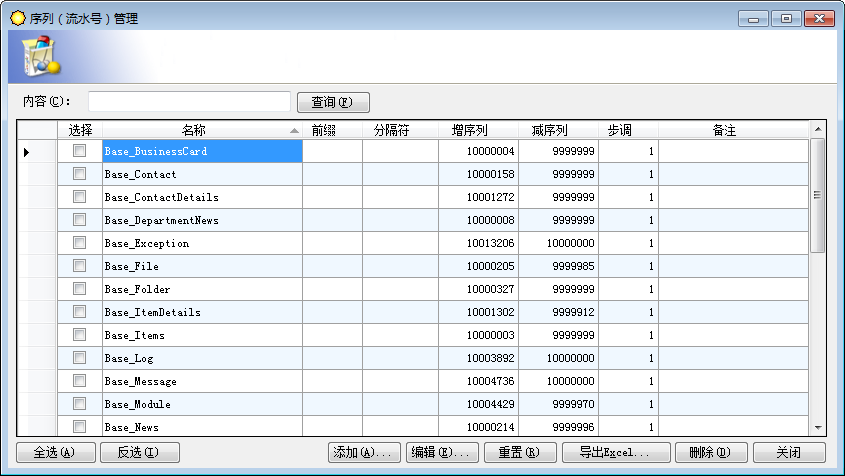
Task: Toggle the Base_Message checkbox
Action: coord(79,381)
